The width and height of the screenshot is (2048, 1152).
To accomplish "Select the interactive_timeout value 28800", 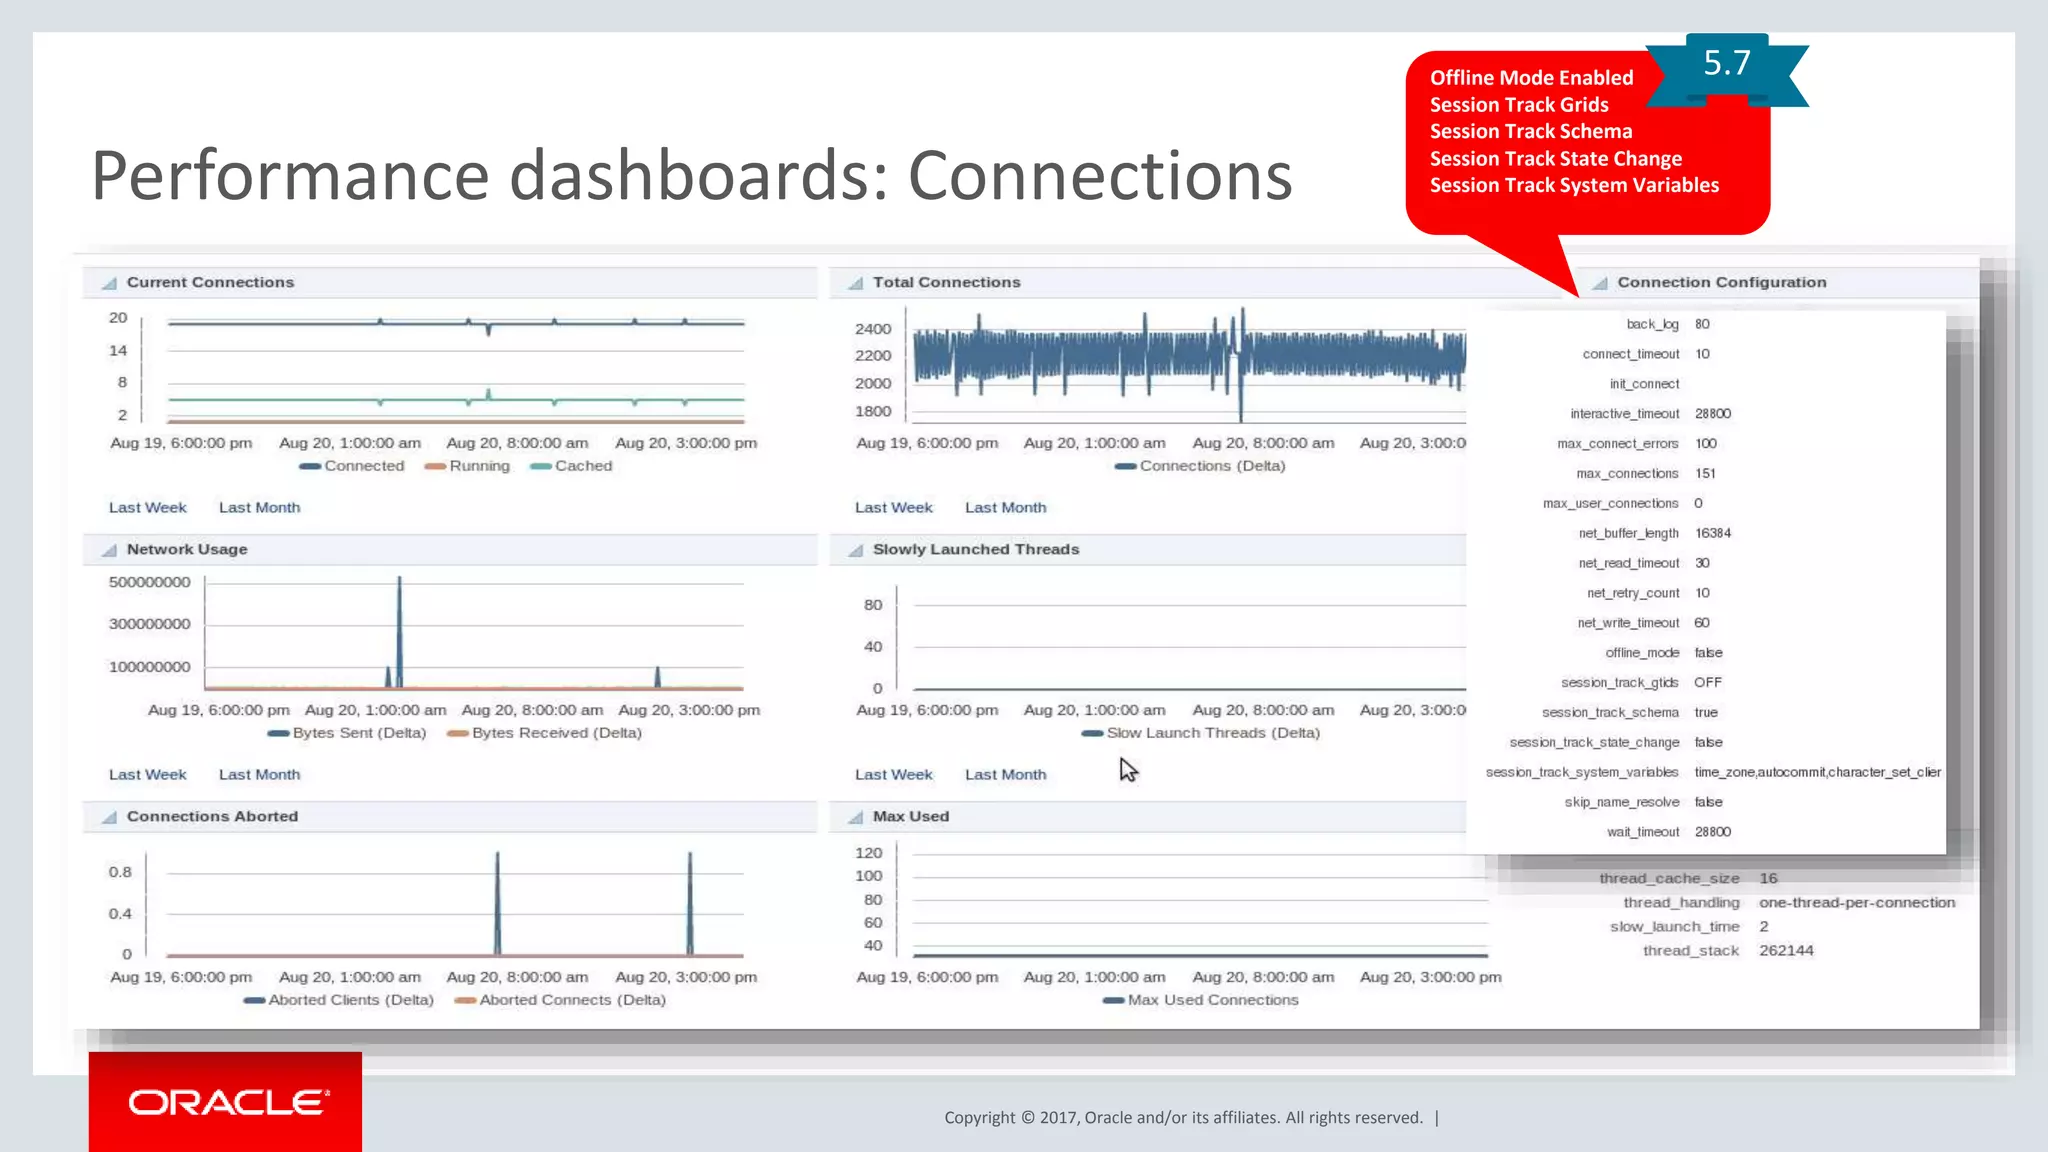I will (x=1713, y=414).
